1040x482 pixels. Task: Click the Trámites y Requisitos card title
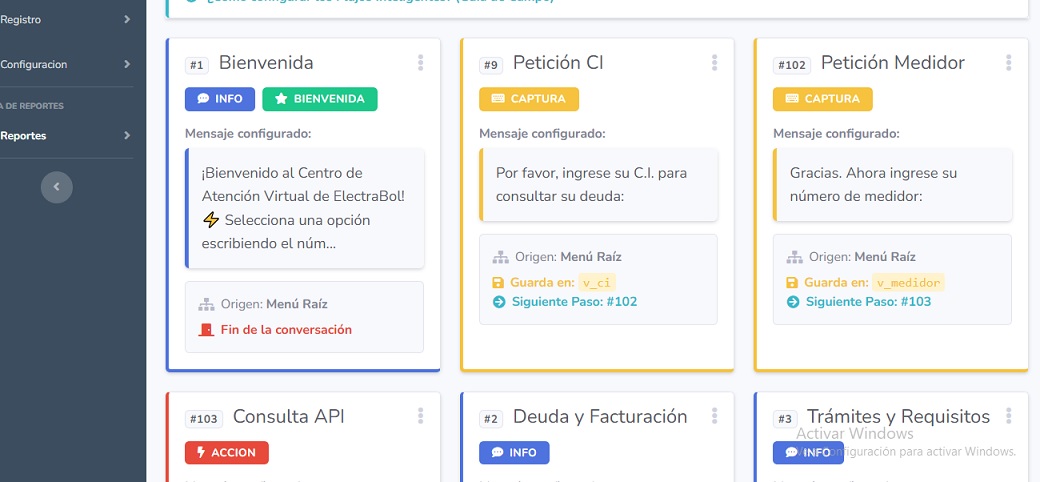click(x=898, y=416)
